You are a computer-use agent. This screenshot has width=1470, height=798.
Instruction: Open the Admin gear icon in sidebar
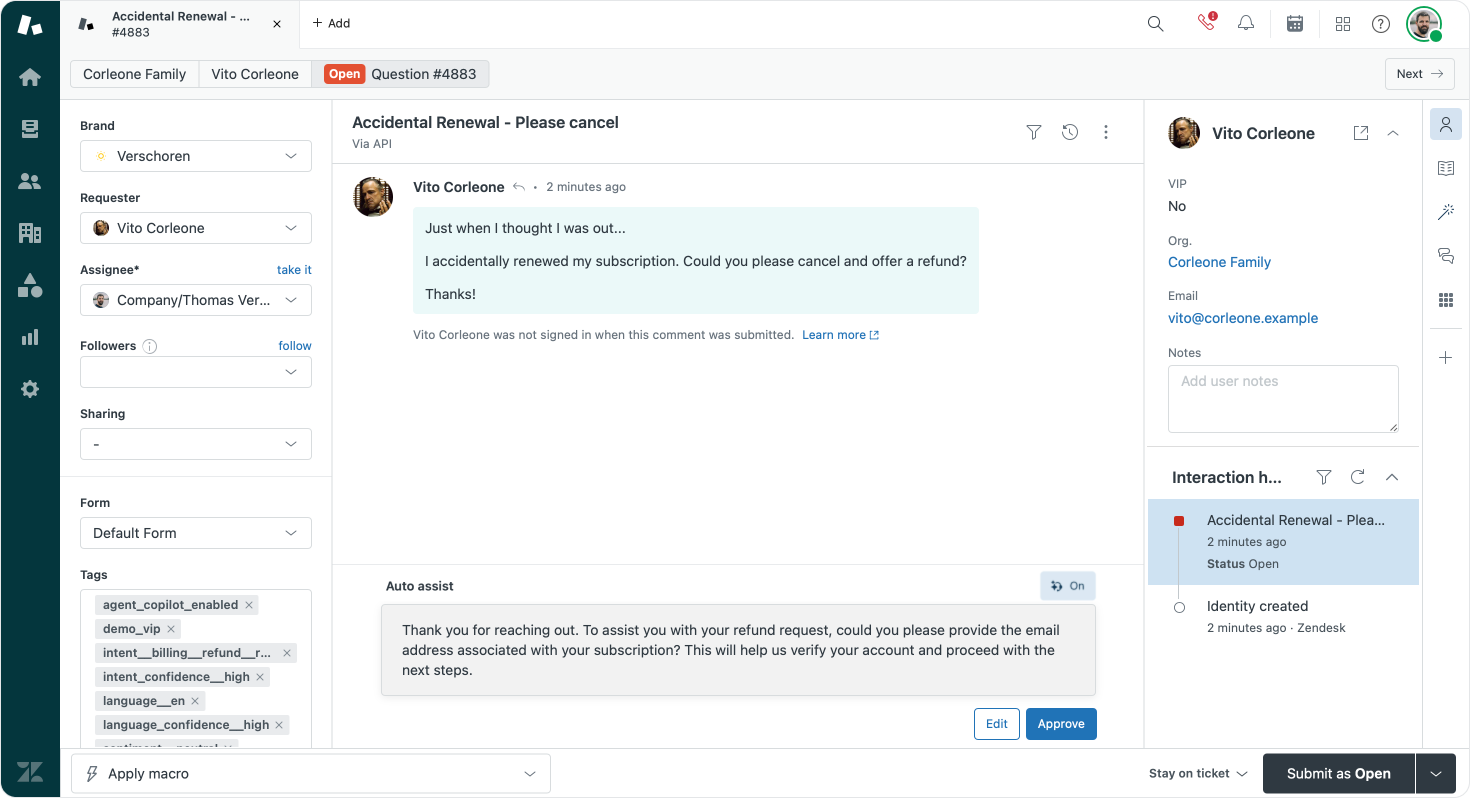[x=30, y=389]
